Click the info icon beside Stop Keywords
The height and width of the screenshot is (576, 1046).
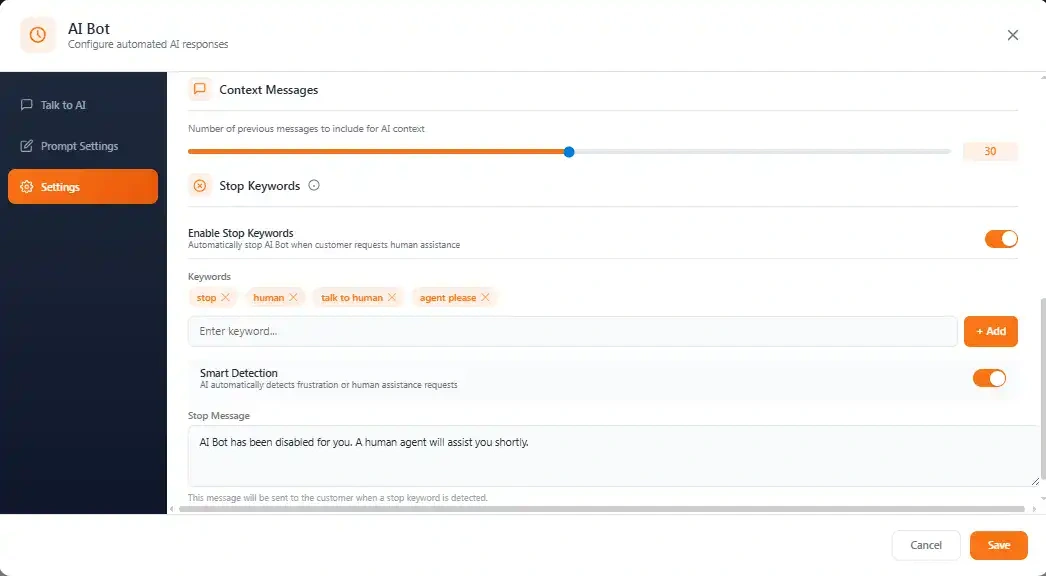313,185
